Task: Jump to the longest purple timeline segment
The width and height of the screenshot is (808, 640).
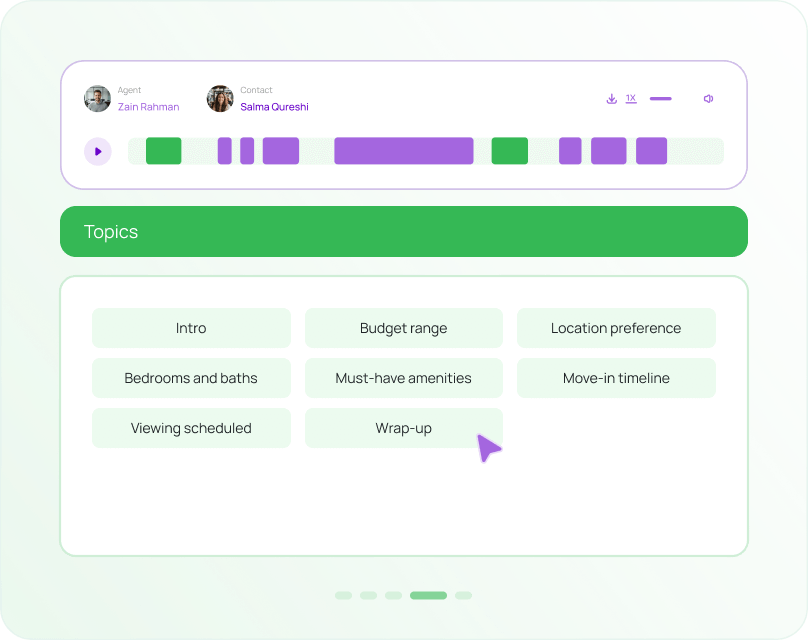Action: tap(403, 151)
